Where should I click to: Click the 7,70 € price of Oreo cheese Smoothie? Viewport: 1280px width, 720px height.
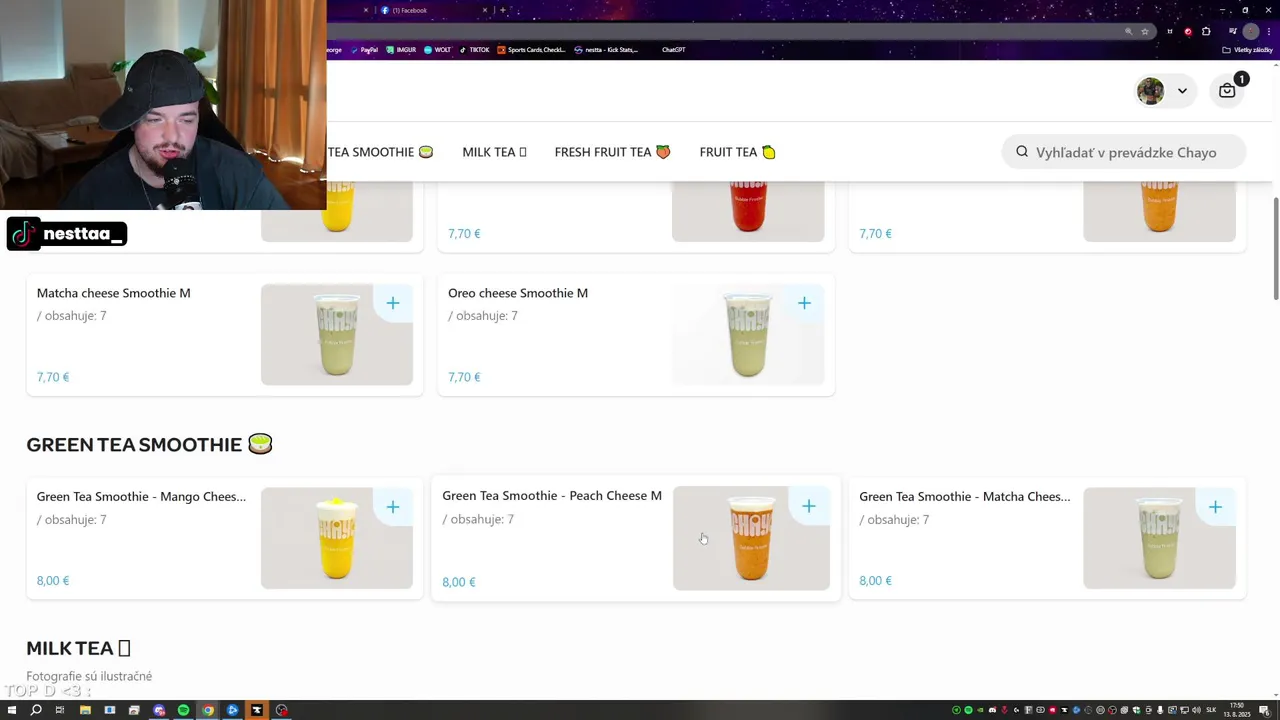click(464, 377)
